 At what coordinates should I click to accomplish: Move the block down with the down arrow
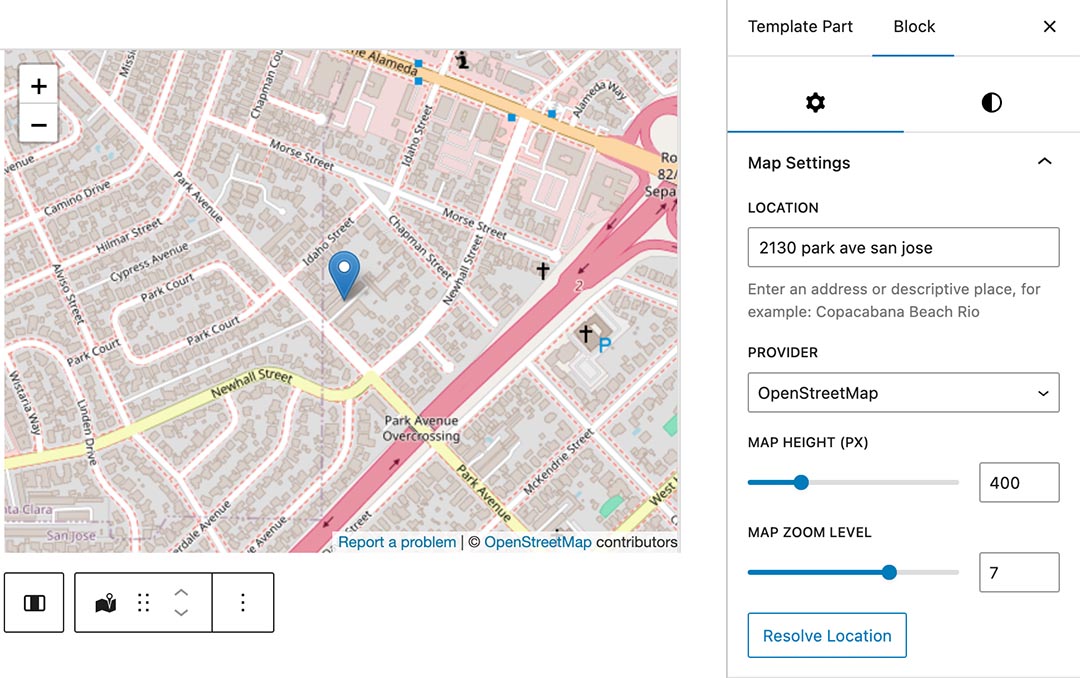181,611
